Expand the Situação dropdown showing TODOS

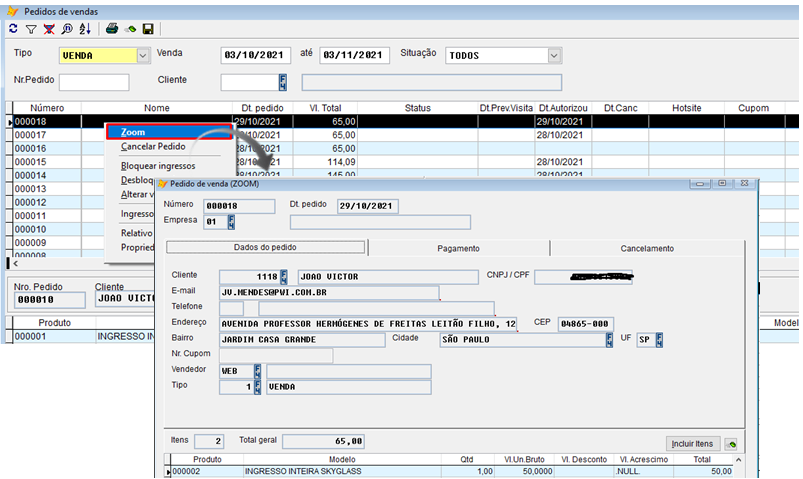click(553, 56)
